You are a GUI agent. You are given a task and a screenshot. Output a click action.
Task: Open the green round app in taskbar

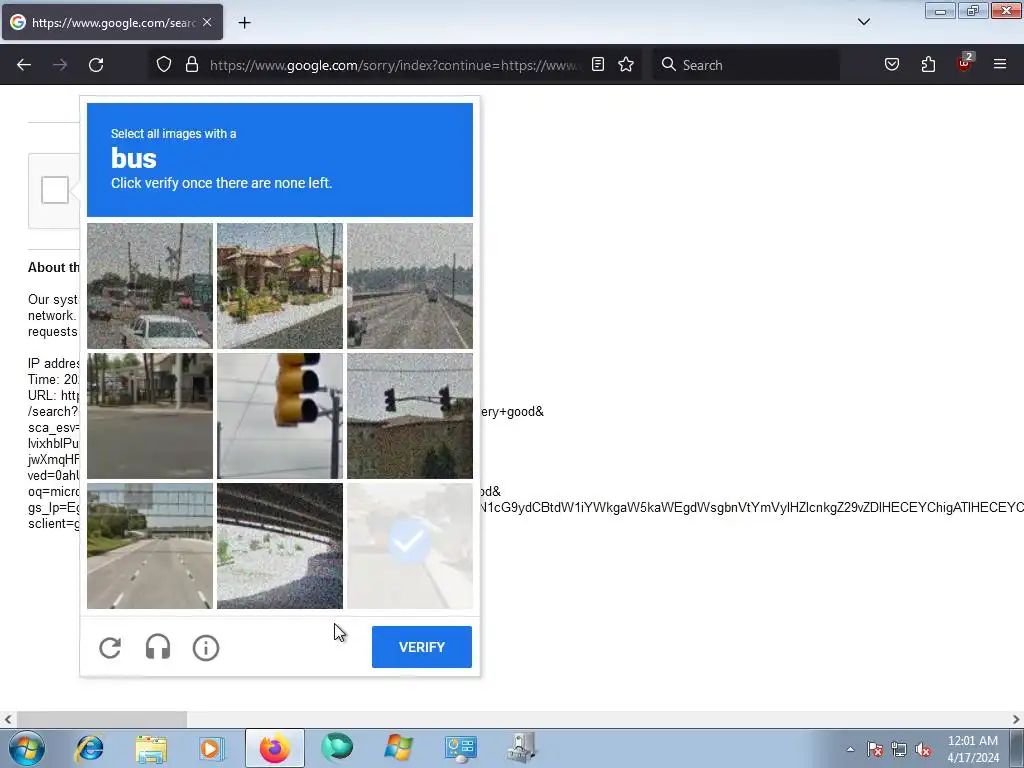click(337, 748)
